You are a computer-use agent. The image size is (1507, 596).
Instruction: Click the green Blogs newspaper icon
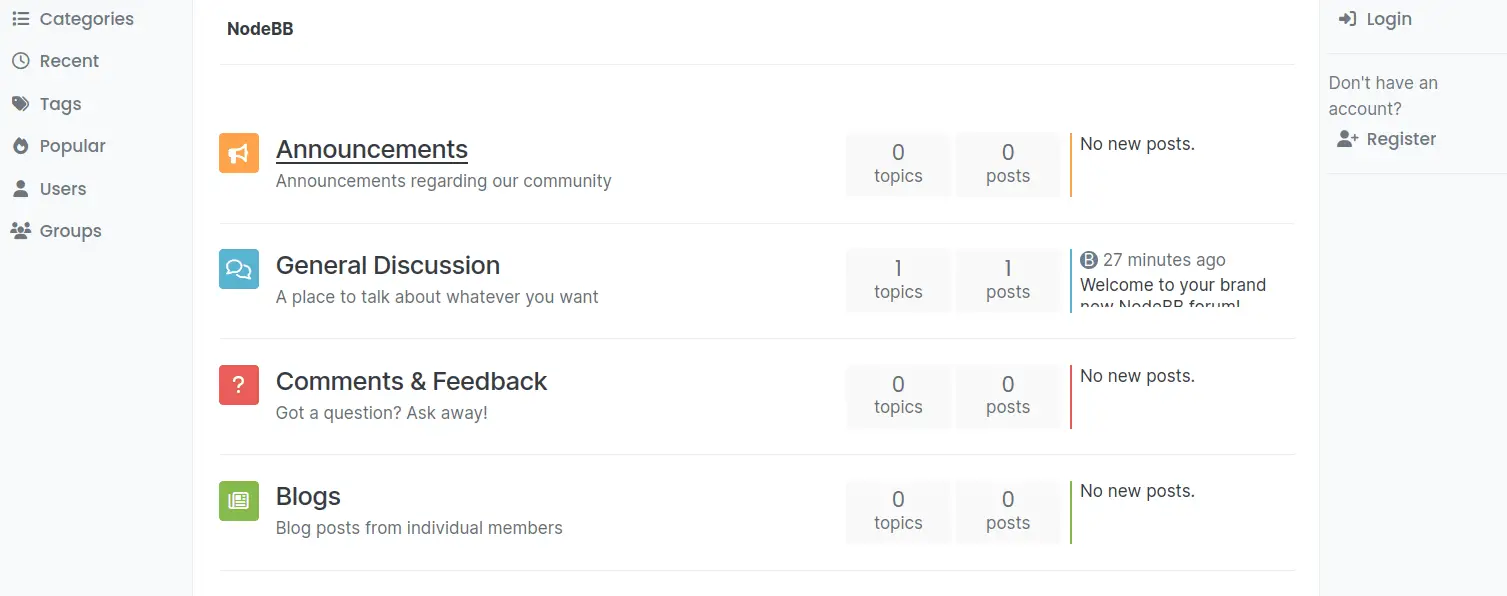pyautogui.click(x=239, y=500)
